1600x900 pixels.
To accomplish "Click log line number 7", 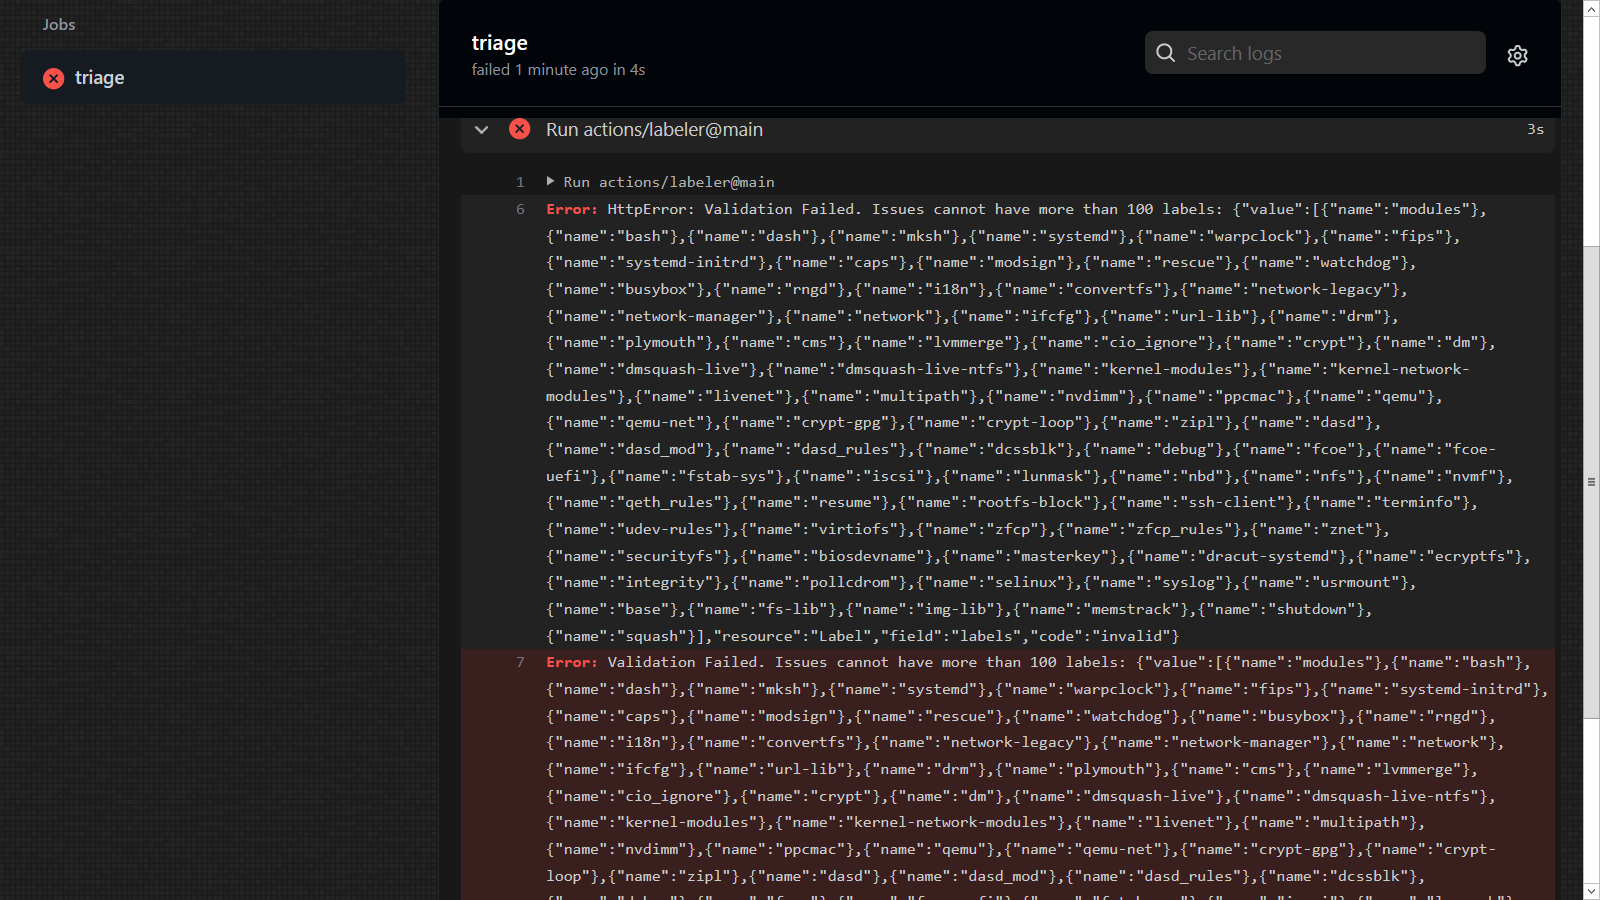I will pyautogui.click(x=520, y=662).
